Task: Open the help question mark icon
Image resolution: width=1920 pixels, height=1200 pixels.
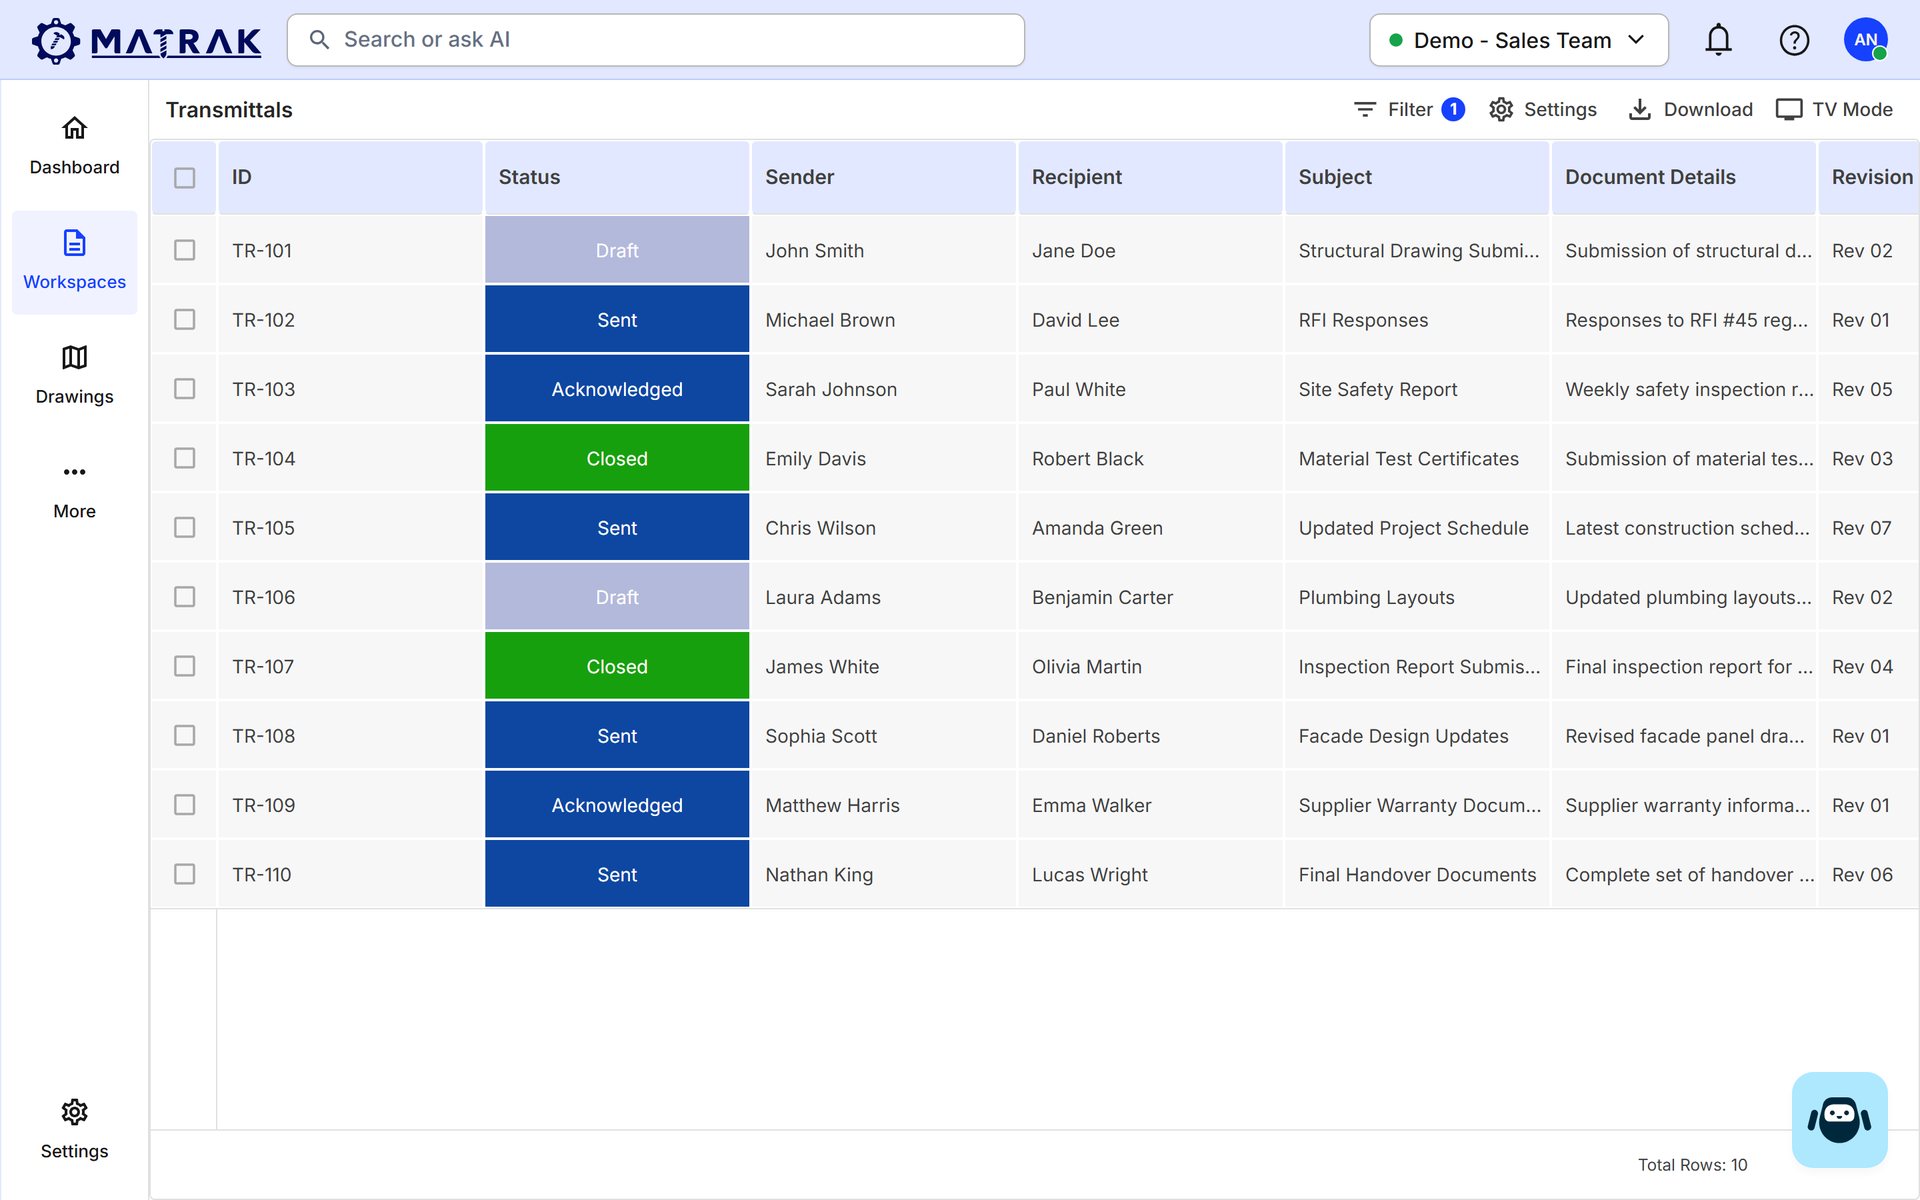Action: pyautogui.click(x=1794, y=40)
